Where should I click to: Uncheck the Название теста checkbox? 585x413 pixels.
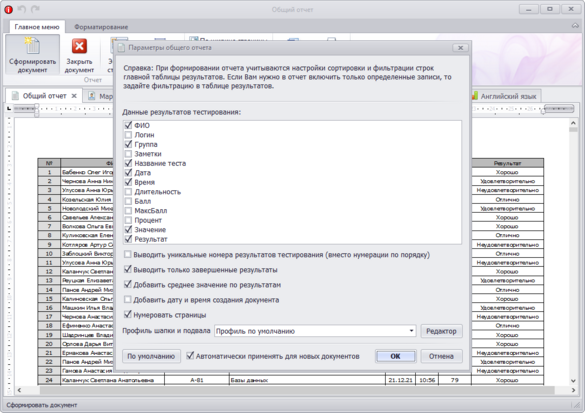(x=128, y=163)
